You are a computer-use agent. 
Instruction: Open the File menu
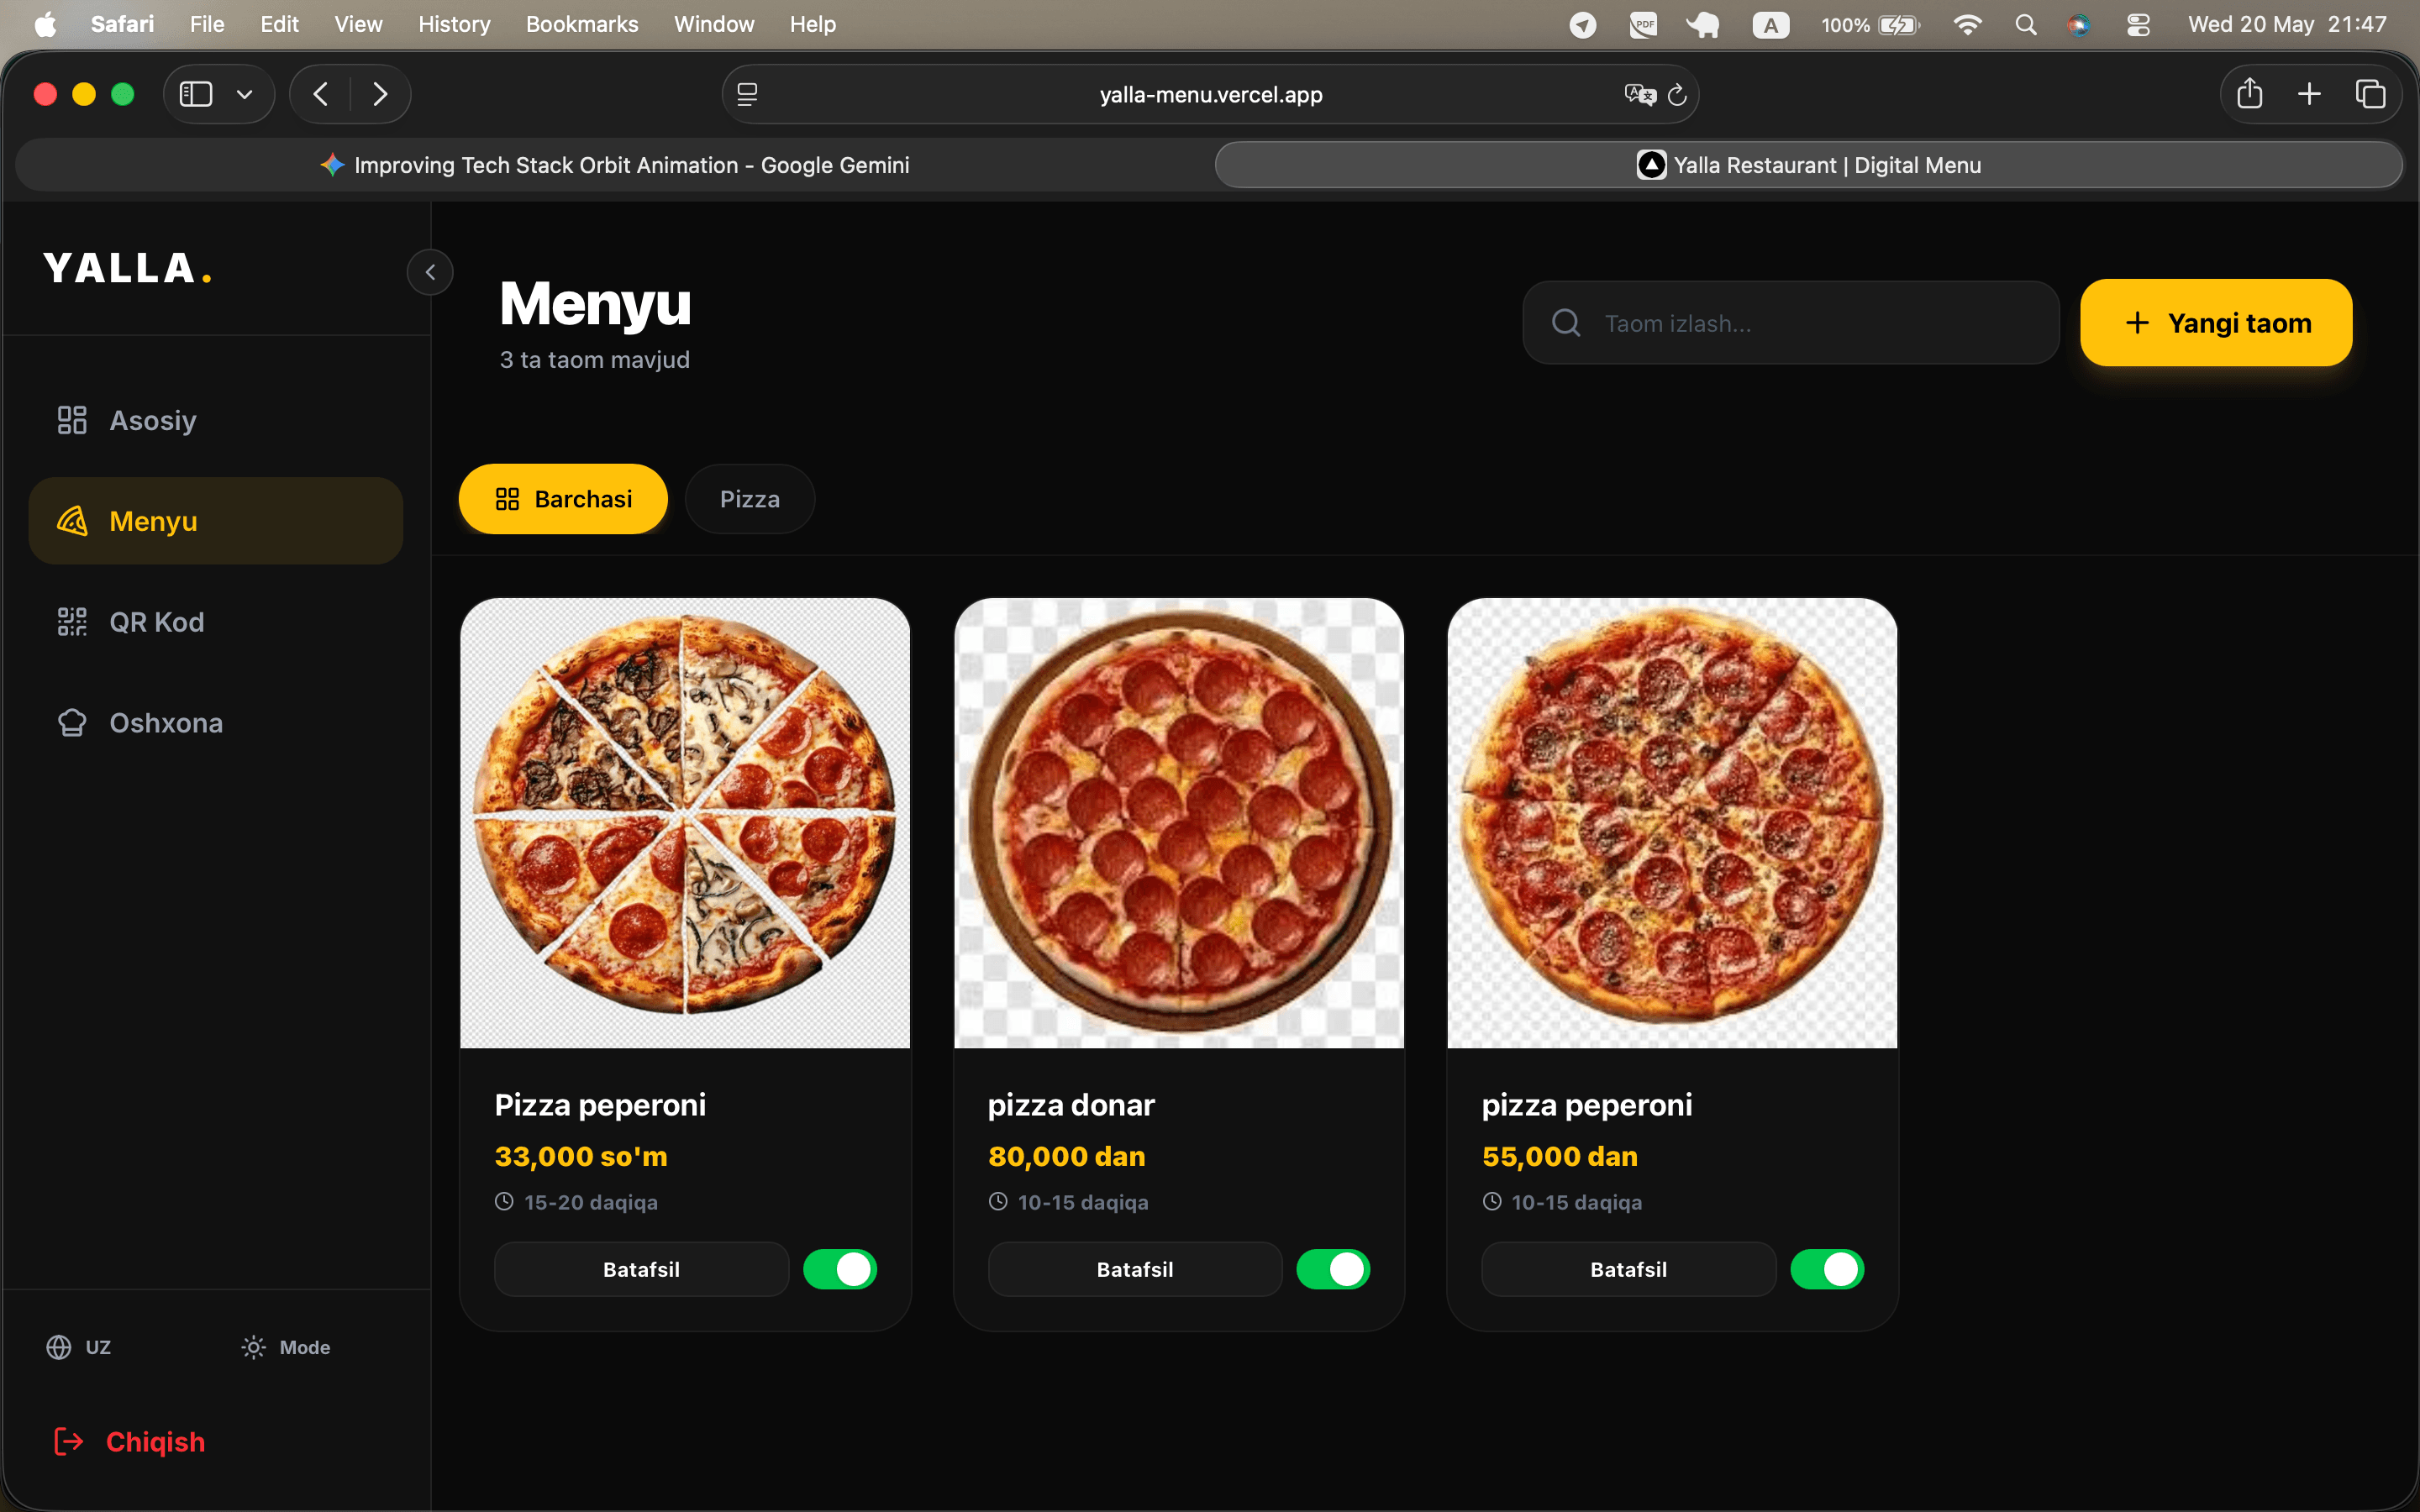click(x=207, y=24)
